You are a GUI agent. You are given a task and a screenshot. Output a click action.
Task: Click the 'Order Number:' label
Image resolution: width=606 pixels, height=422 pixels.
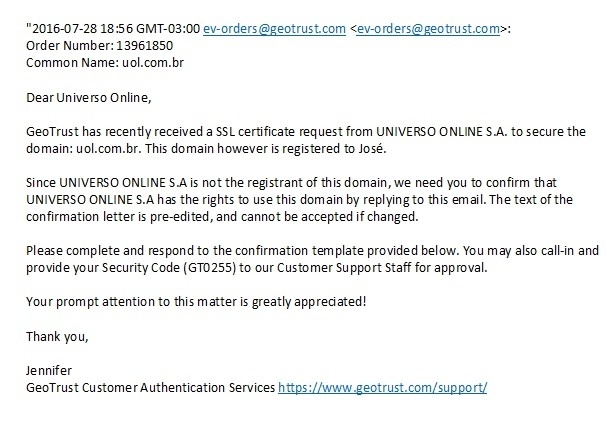[70, 46]
